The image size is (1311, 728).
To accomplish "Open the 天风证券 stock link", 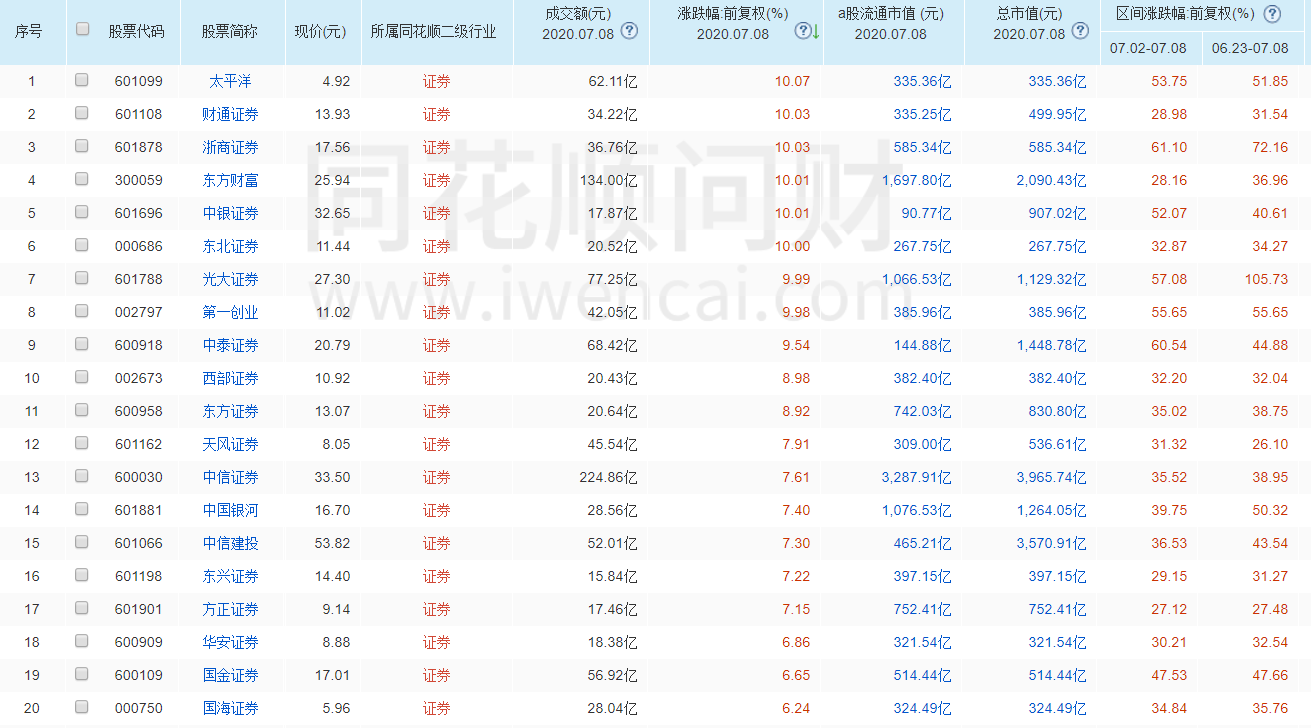I will [230, 444].
